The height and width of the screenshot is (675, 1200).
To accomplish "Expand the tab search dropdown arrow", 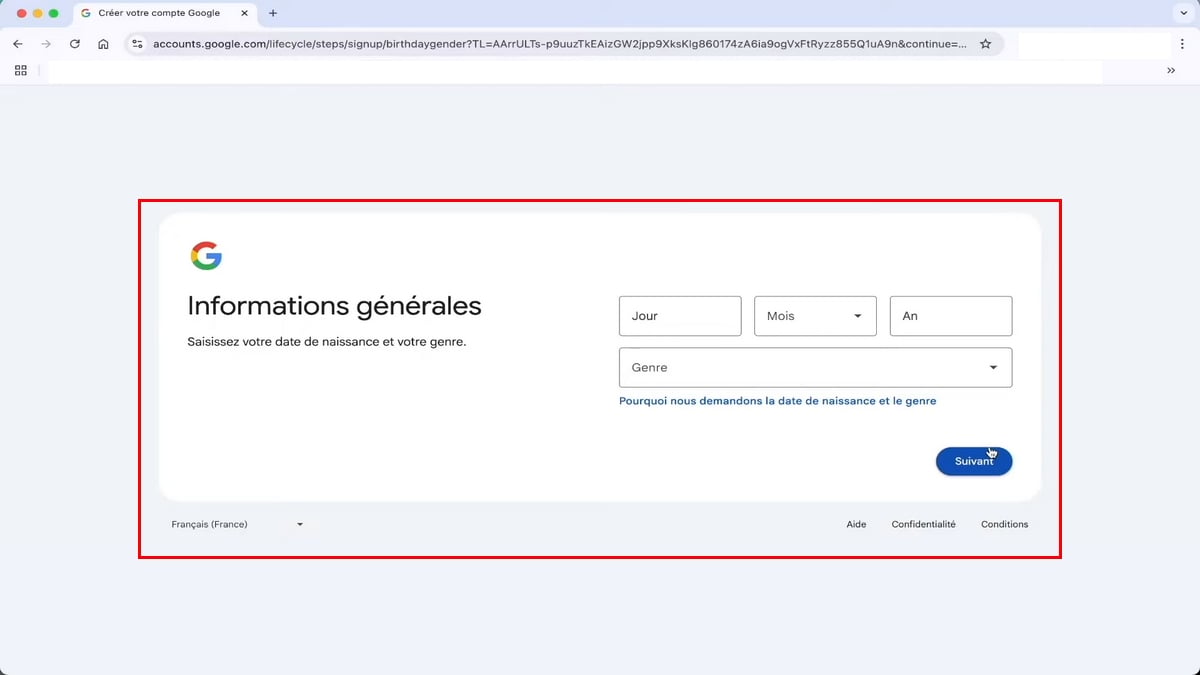I will 1183,13.
